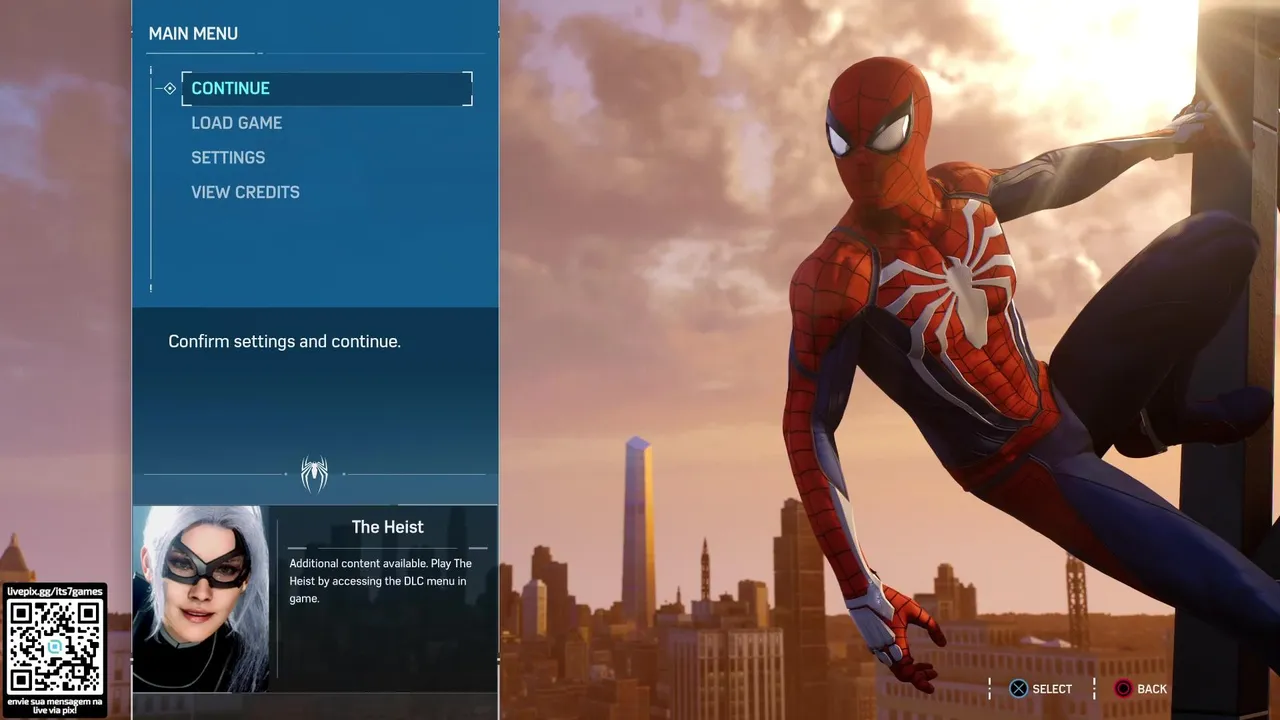Open the Black Cat portrait thumbnail
Image resolution: width=1280 pixels, height=720 pixels.
click(202, 599)
